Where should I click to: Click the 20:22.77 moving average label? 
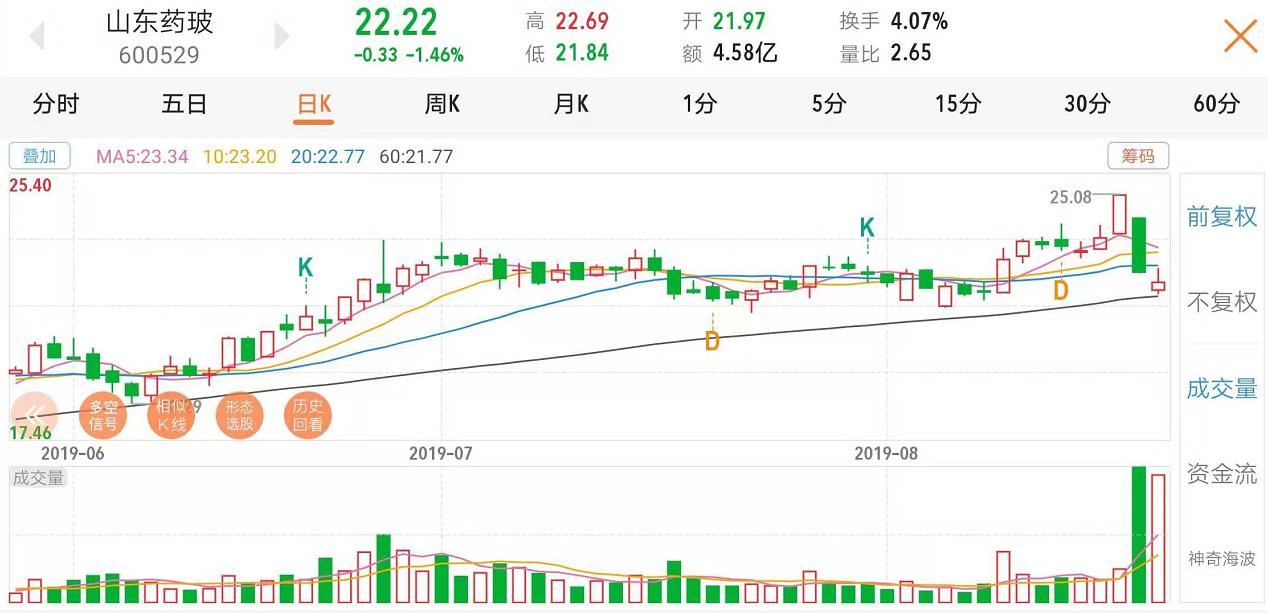[327, 156]
